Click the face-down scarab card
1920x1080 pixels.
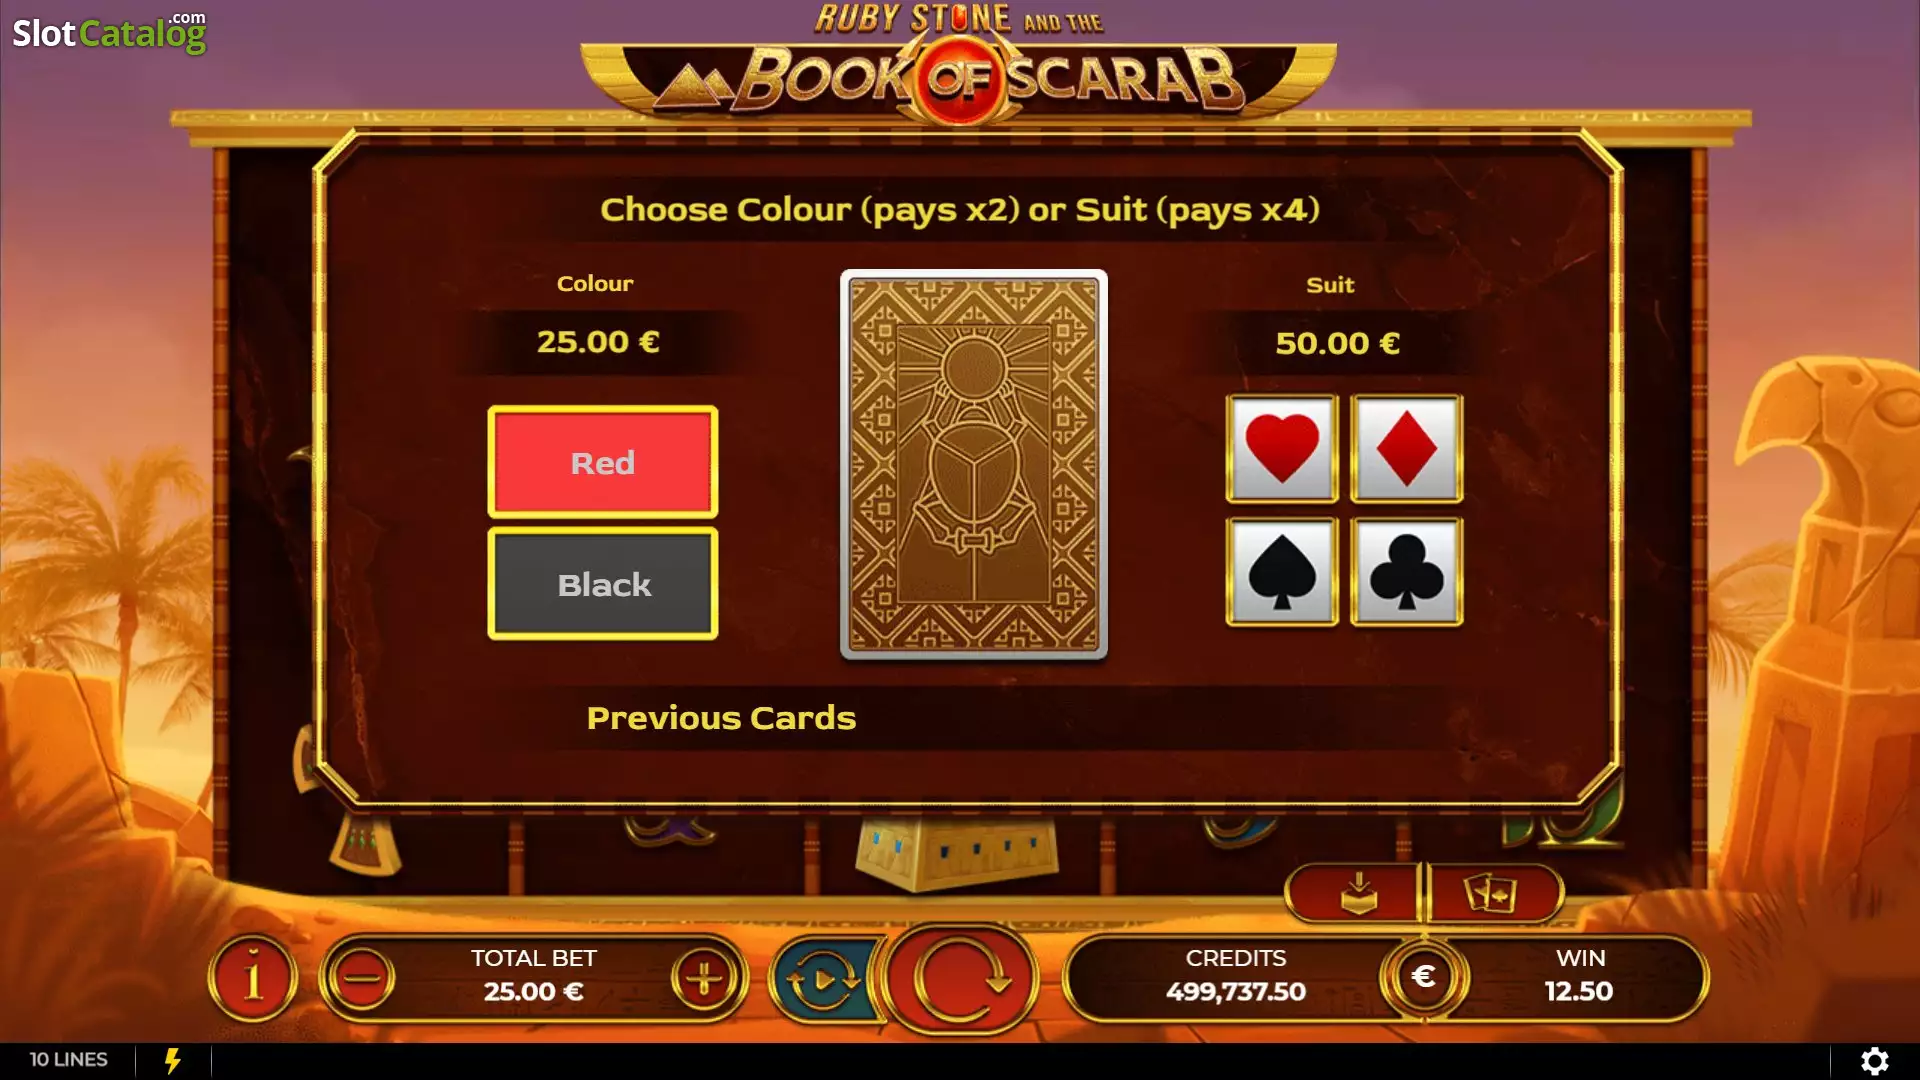click(x=974, y=465)
